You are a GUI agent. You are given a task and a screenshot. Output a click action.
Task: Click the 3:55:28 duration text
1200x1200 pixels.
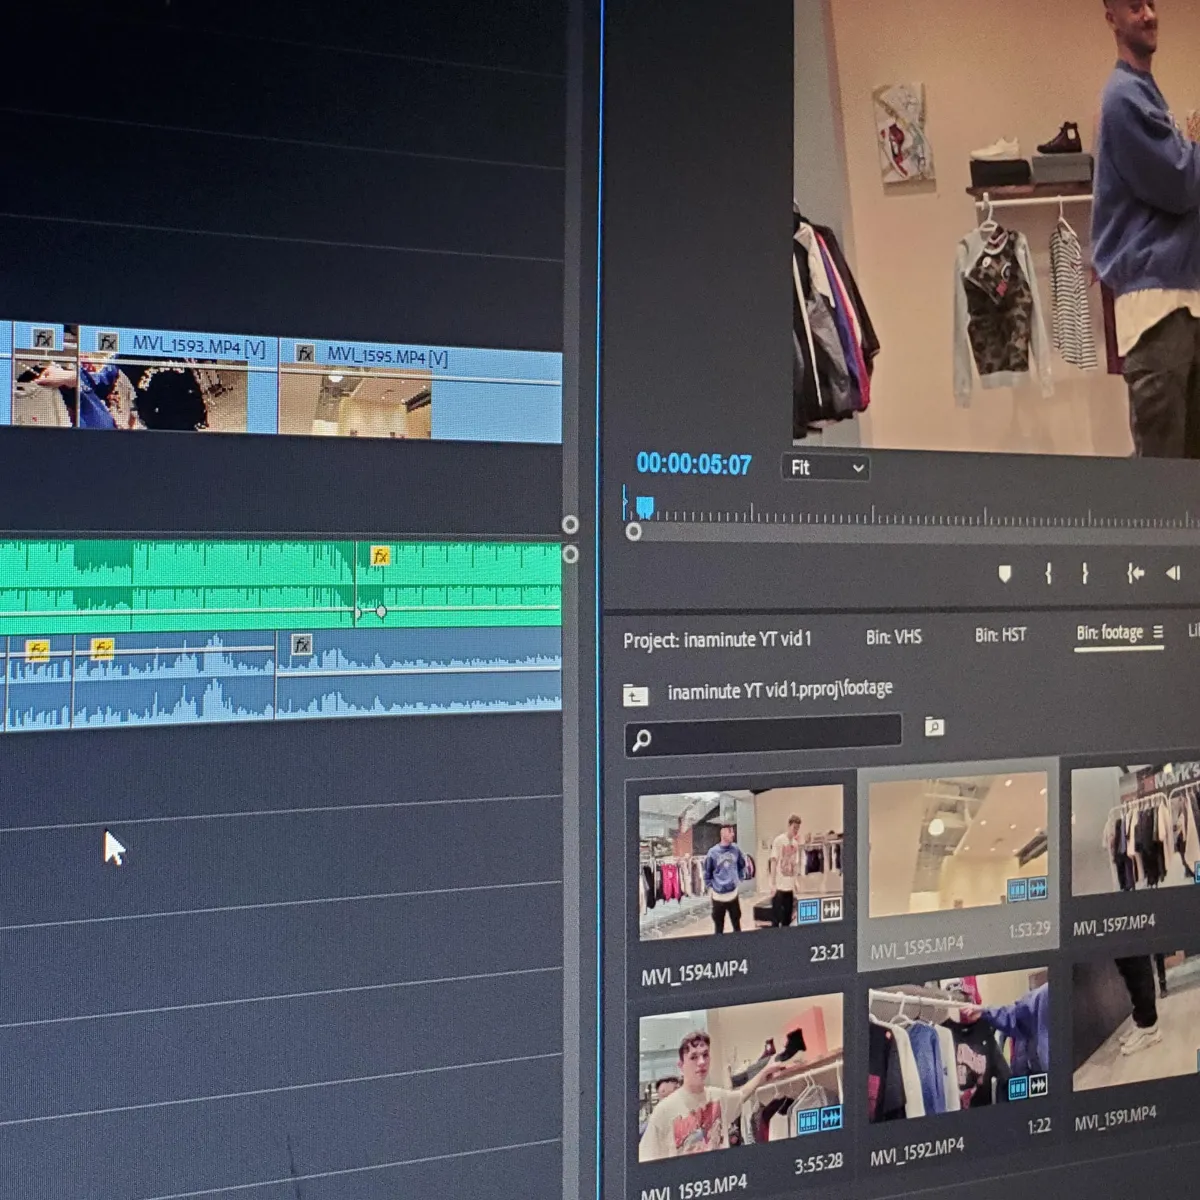tap(818, 1162)
